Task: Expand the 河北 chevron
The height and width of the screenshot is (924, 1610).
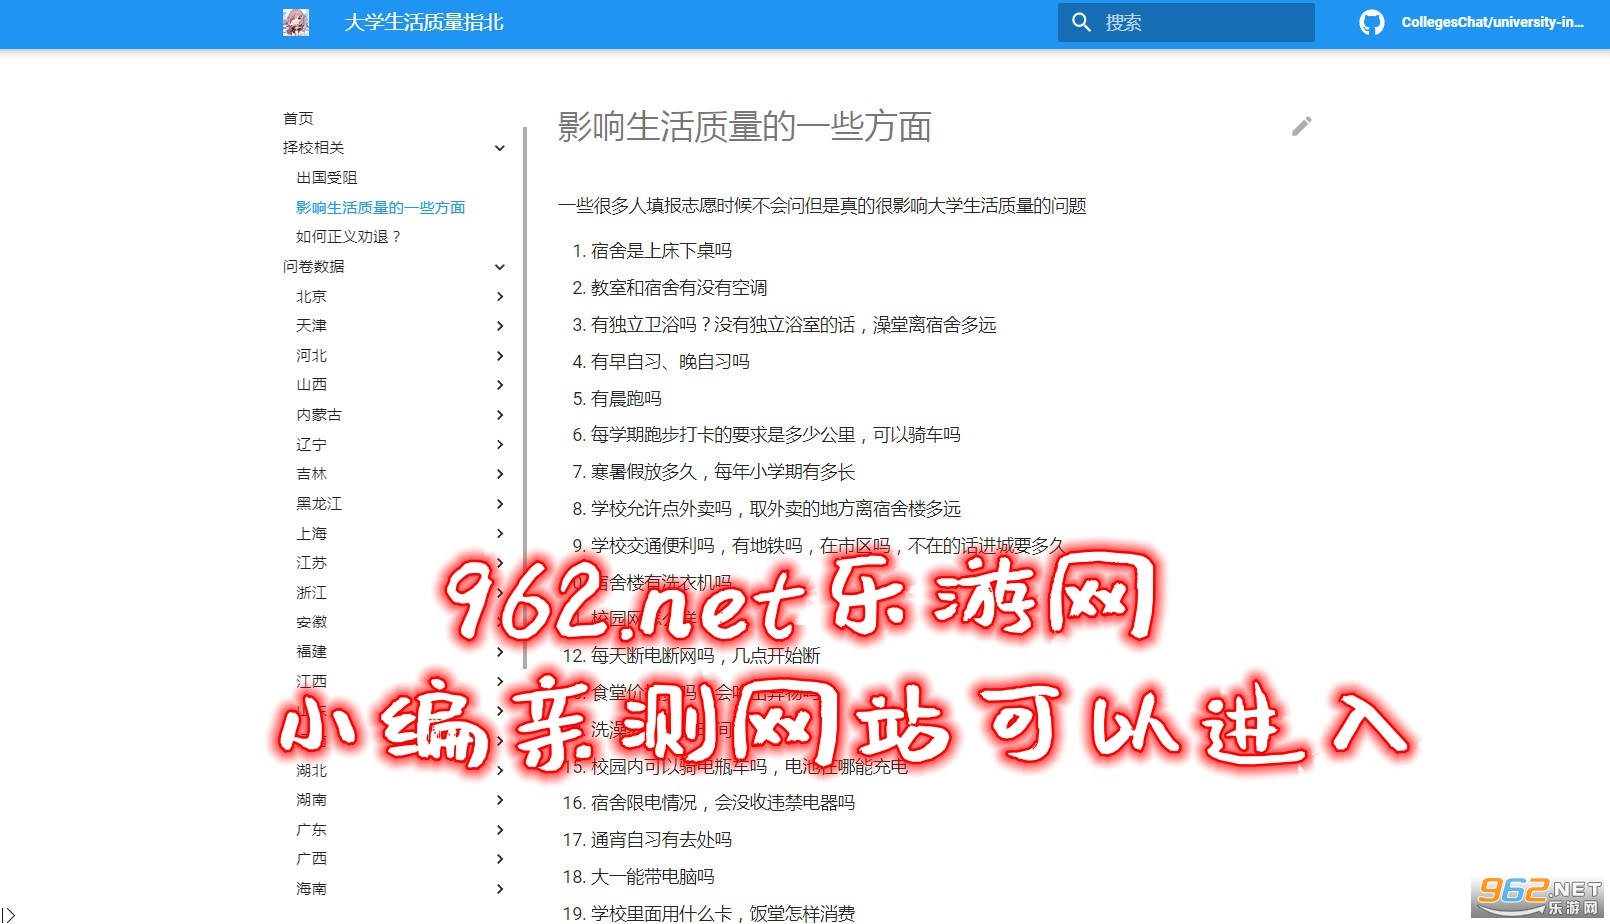Action: 500,356
